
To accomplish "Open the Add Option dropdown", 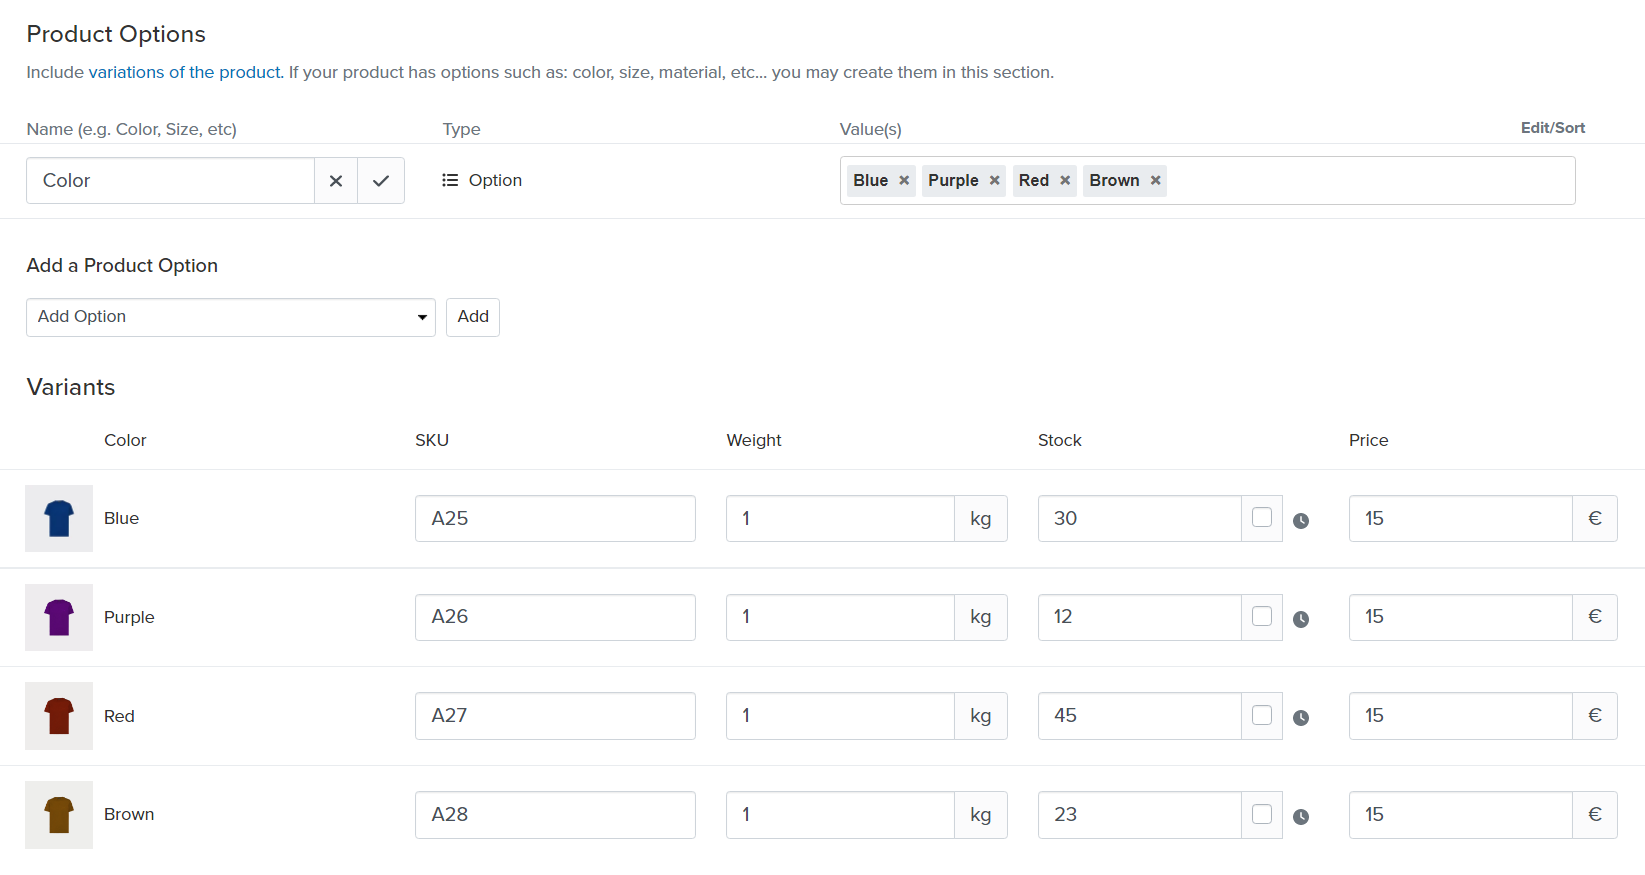I will (x=231, y=317).
